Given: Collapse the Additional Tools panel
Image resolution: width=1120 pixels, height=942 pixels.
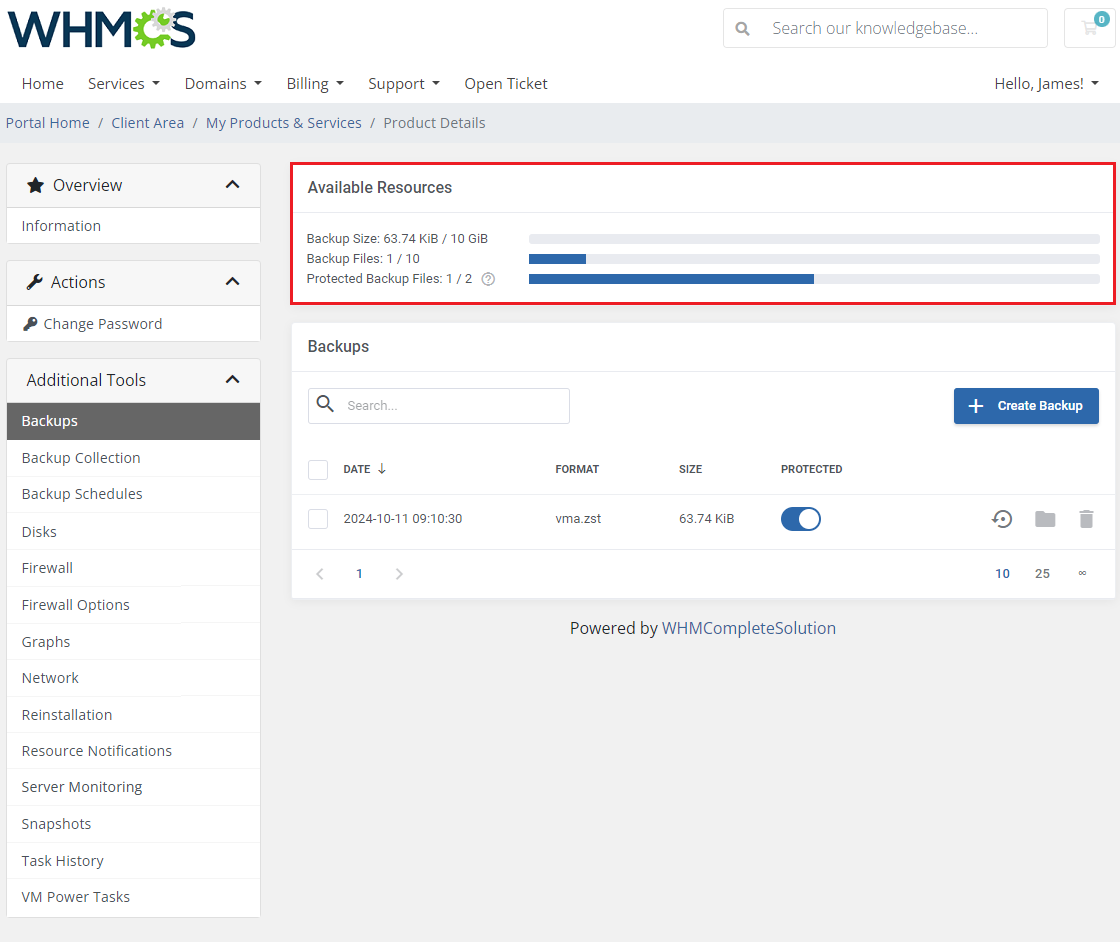Looking at the screenshot, I should pos(232,380).
